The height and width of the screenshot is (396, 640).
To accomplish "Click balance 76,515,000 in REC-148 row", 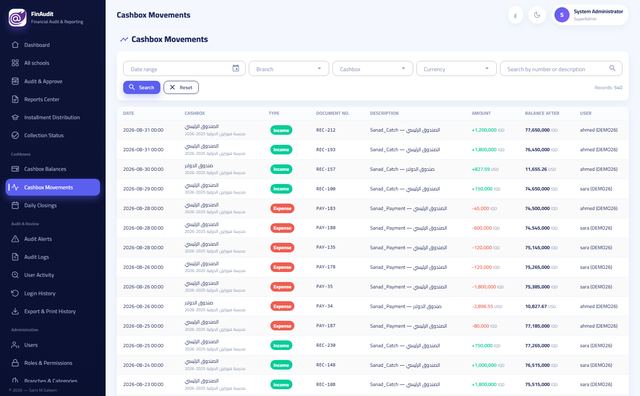I will pyautogui.click(x=537, y=365).
